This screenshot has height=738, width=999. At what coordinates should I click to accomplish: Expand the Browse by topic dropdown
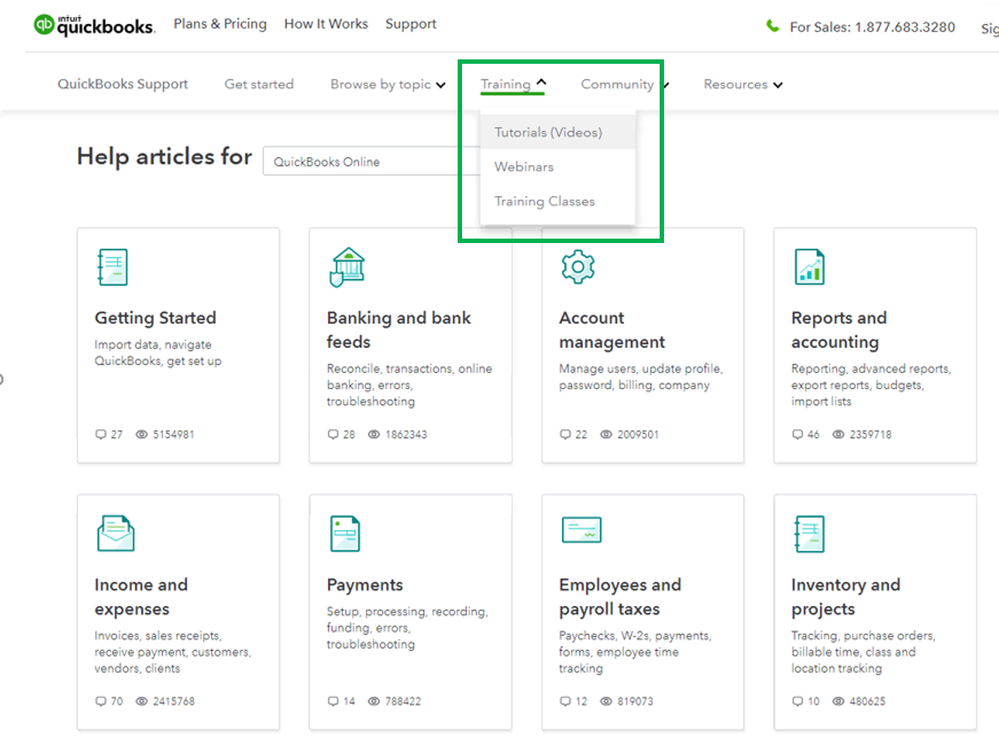coord(387,84)
